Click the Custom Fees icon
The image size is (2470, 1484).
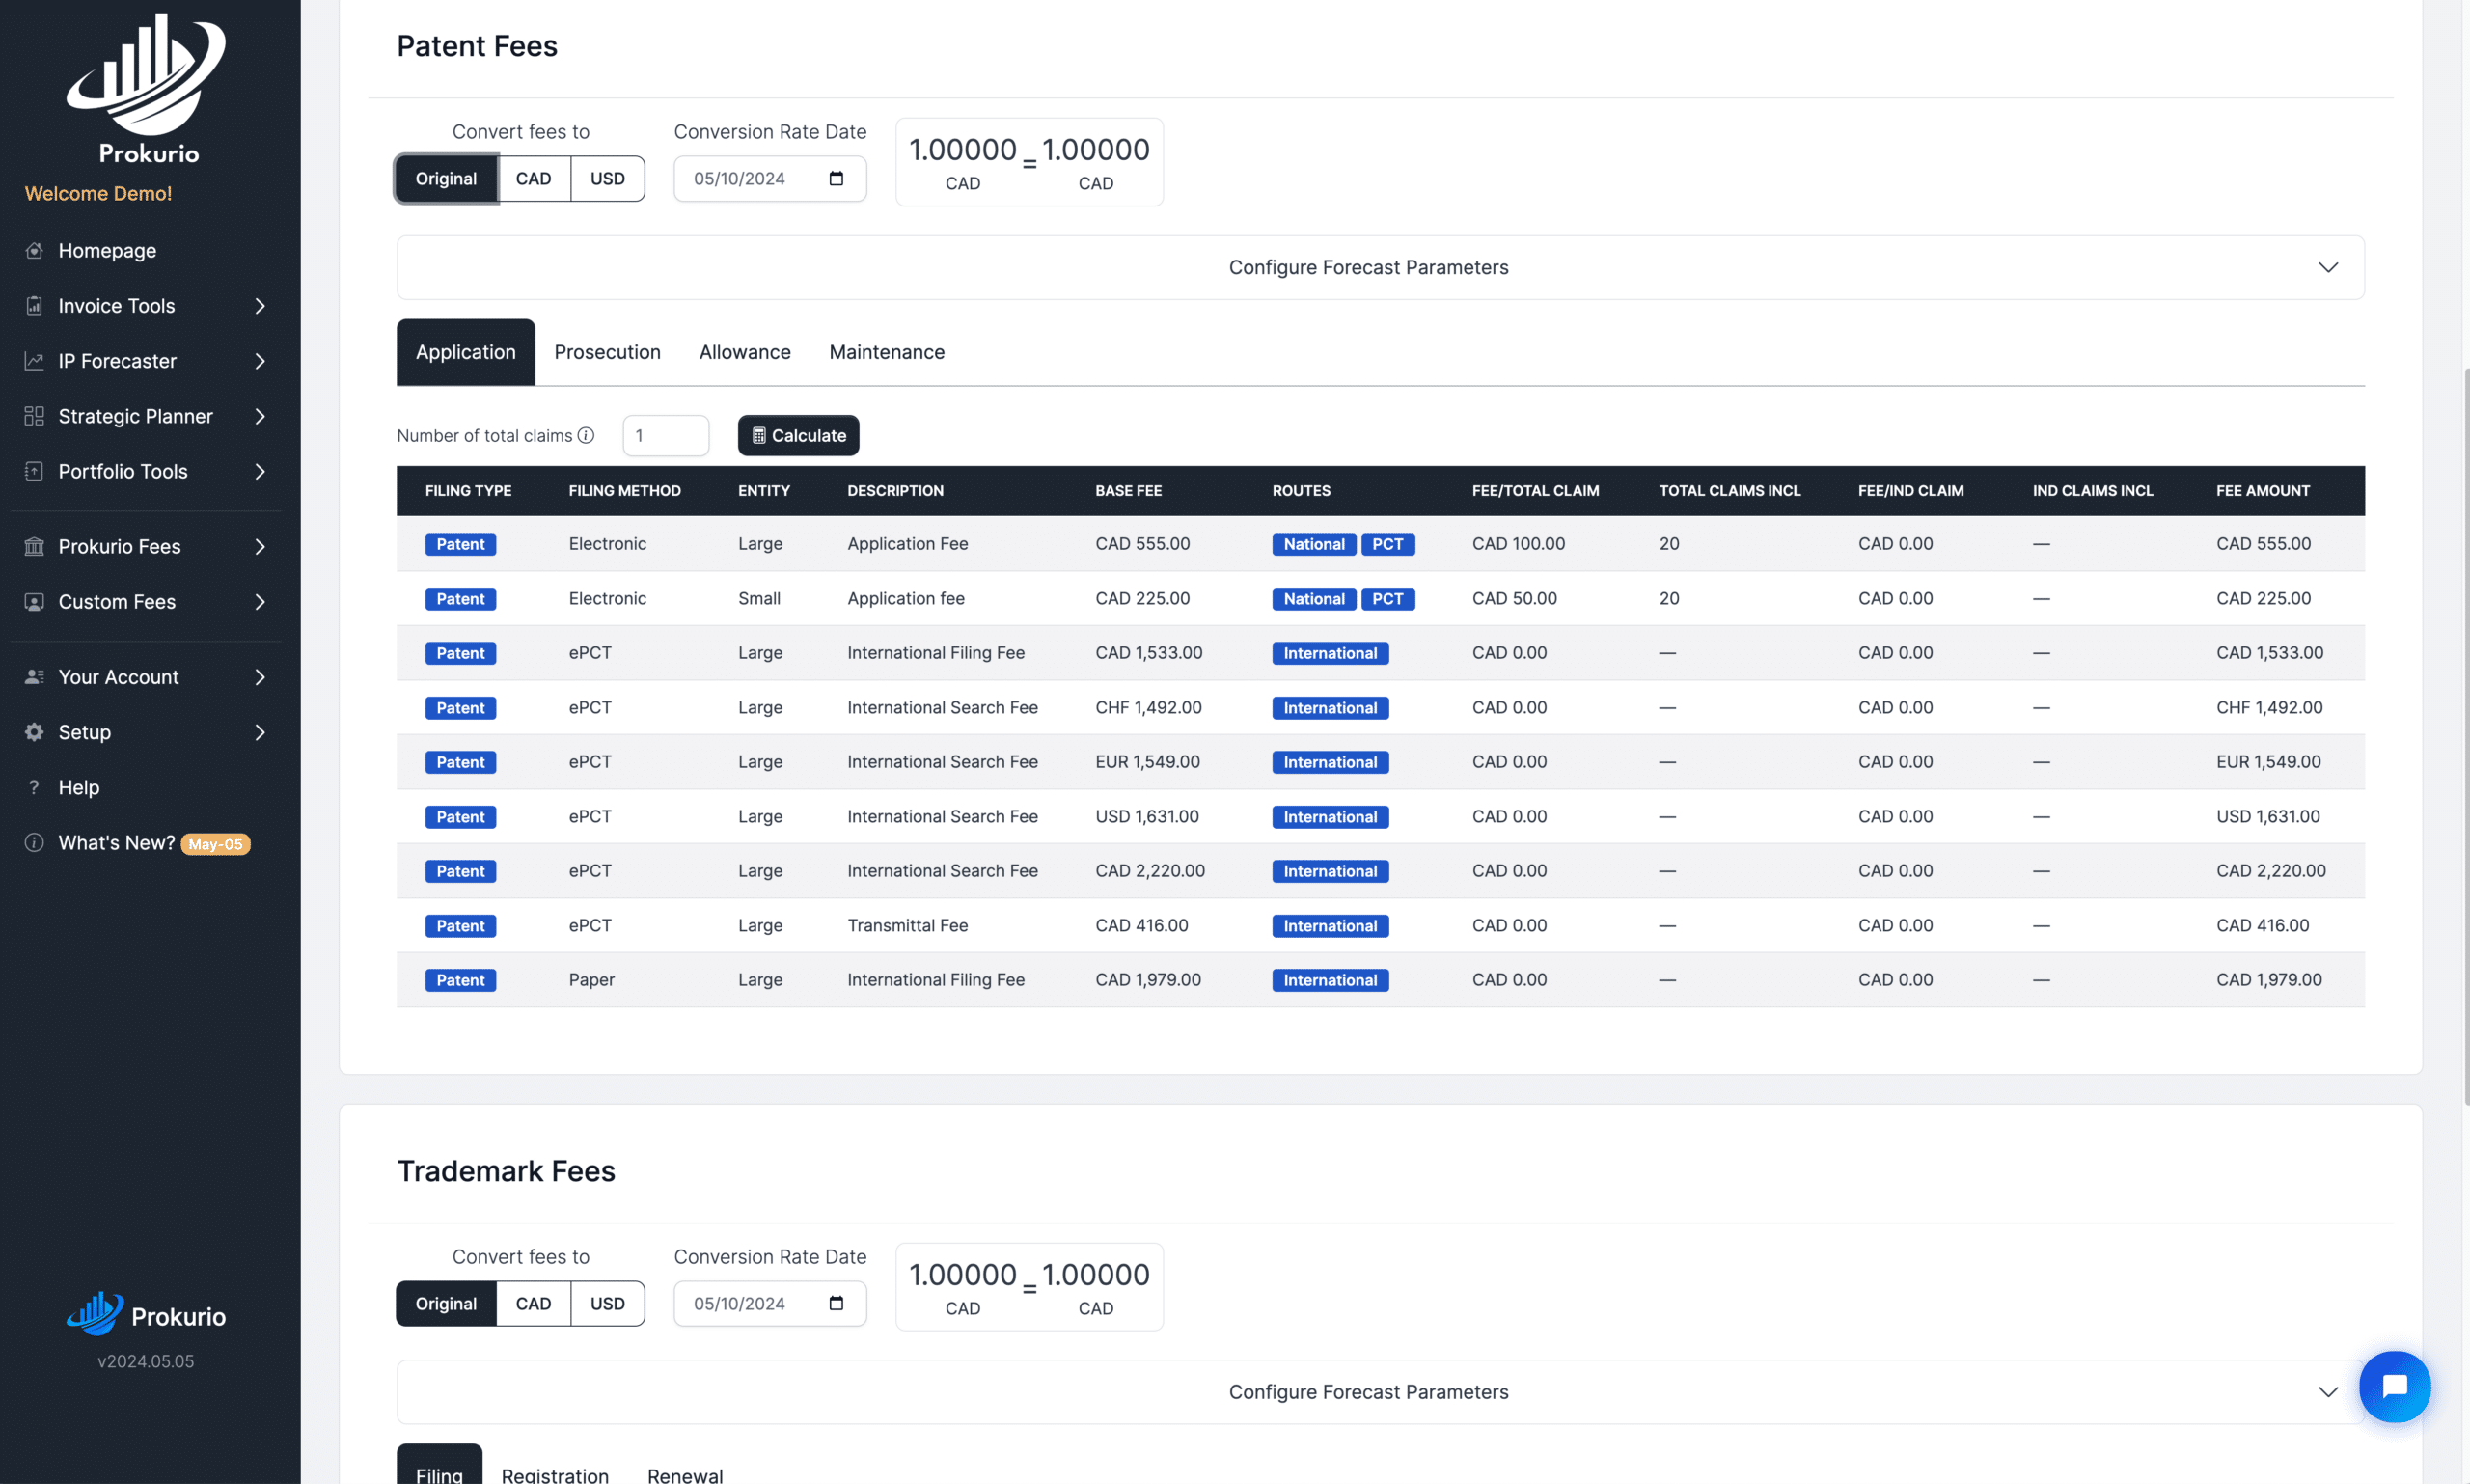[34, 601]
